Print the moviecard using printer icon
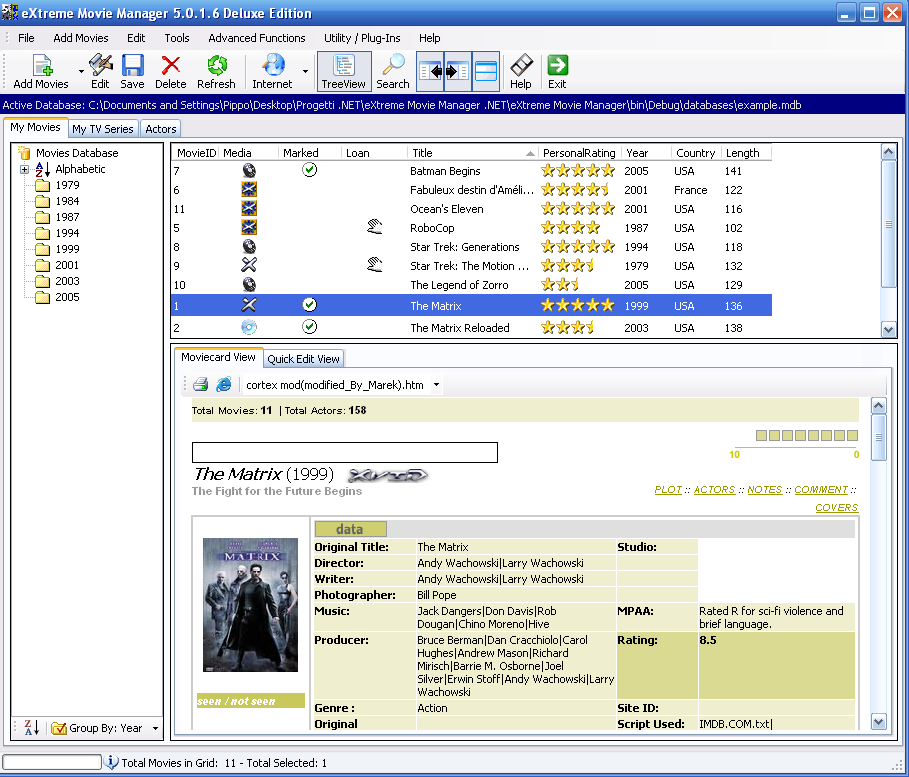The image size is (909, 777). pyautogui.click(x=200, y=385)
